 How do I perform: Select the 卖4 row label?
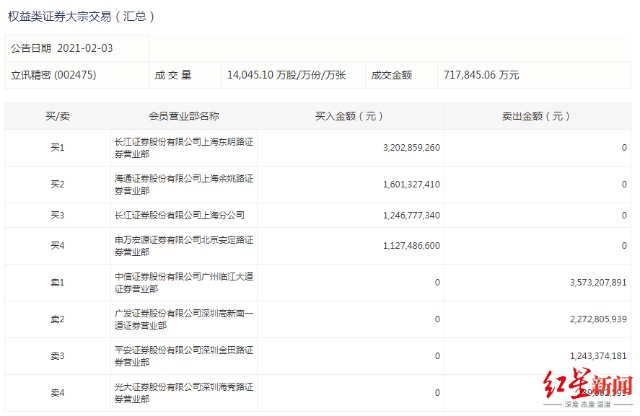(x=58, y=393)
